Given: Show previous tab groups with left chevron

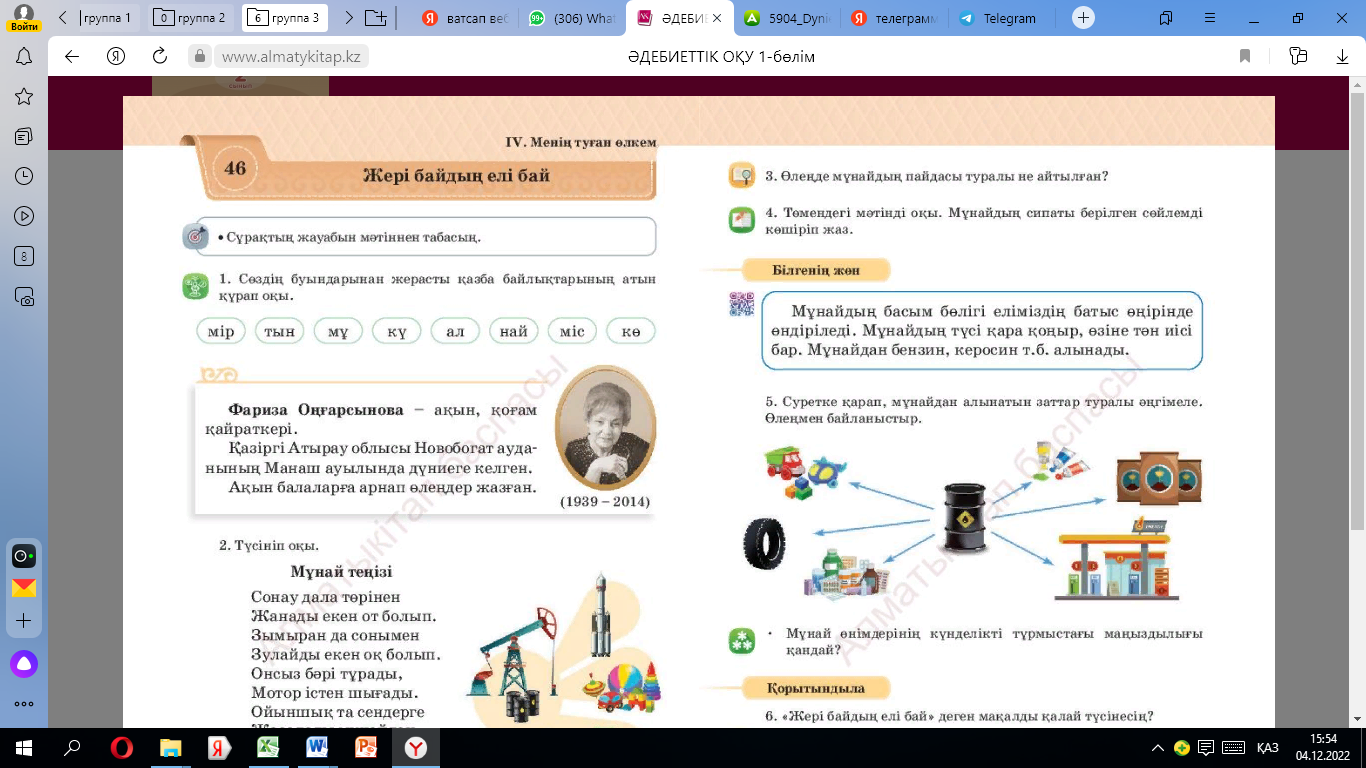Looking at the screenshot, I should click(x=64, y=18).
